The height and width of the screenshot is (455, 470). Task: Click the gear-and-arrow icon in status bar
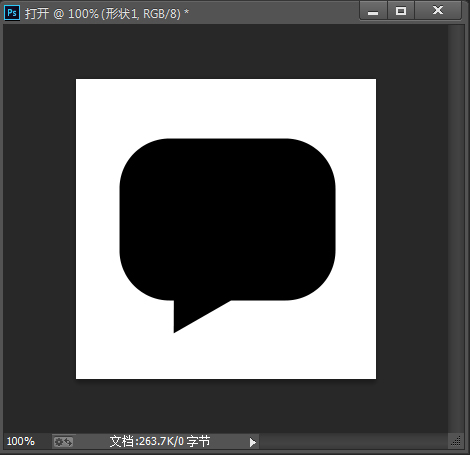tap(63, 442)
